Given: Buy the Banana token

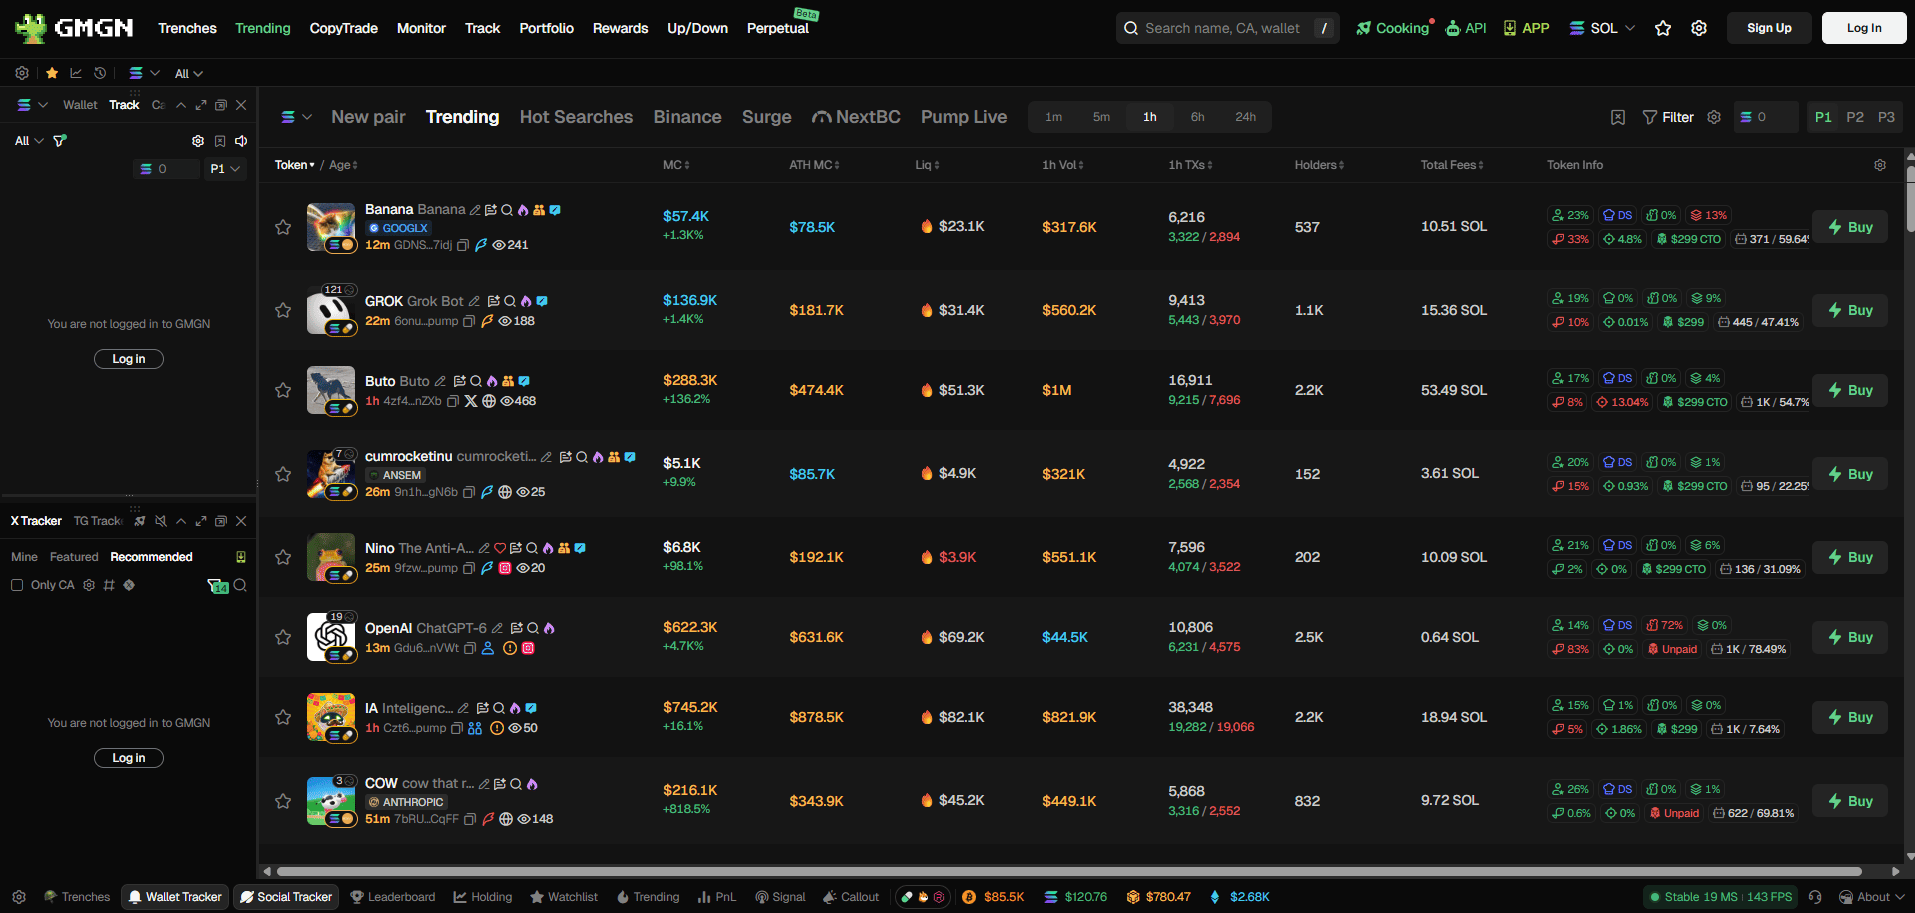Looking at the screenshot, I should coord(1850,227).
